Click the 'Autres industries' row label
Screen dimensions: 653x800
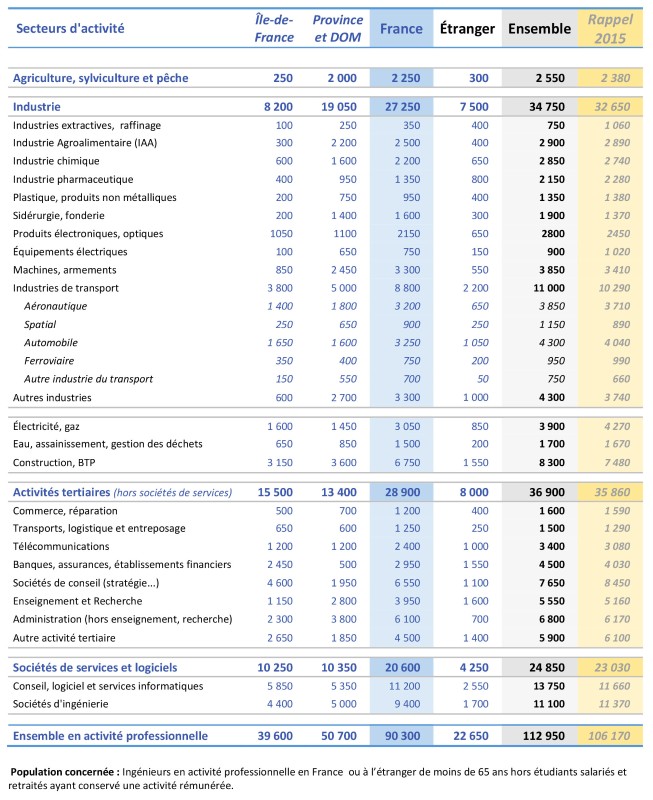click(x=52, y=397)
